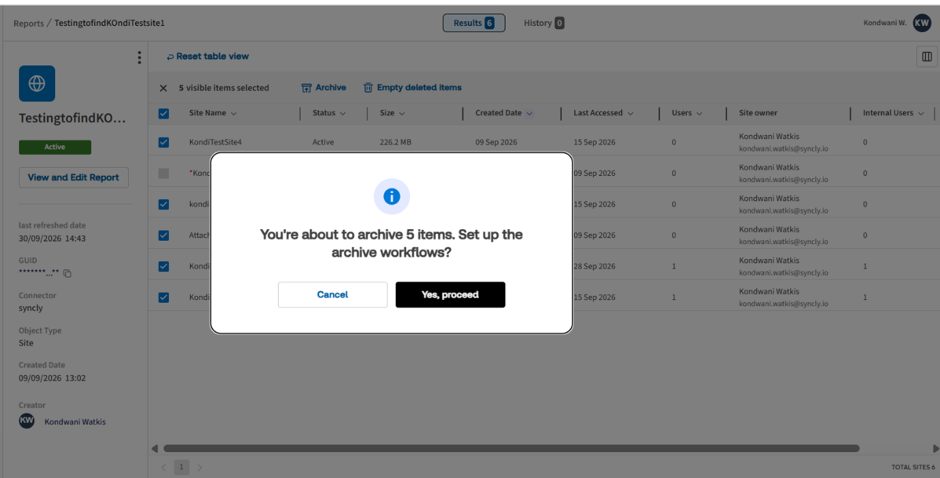Open the column layout icon top right
This screenshot has height=478, width=940.
pos(927,56)
